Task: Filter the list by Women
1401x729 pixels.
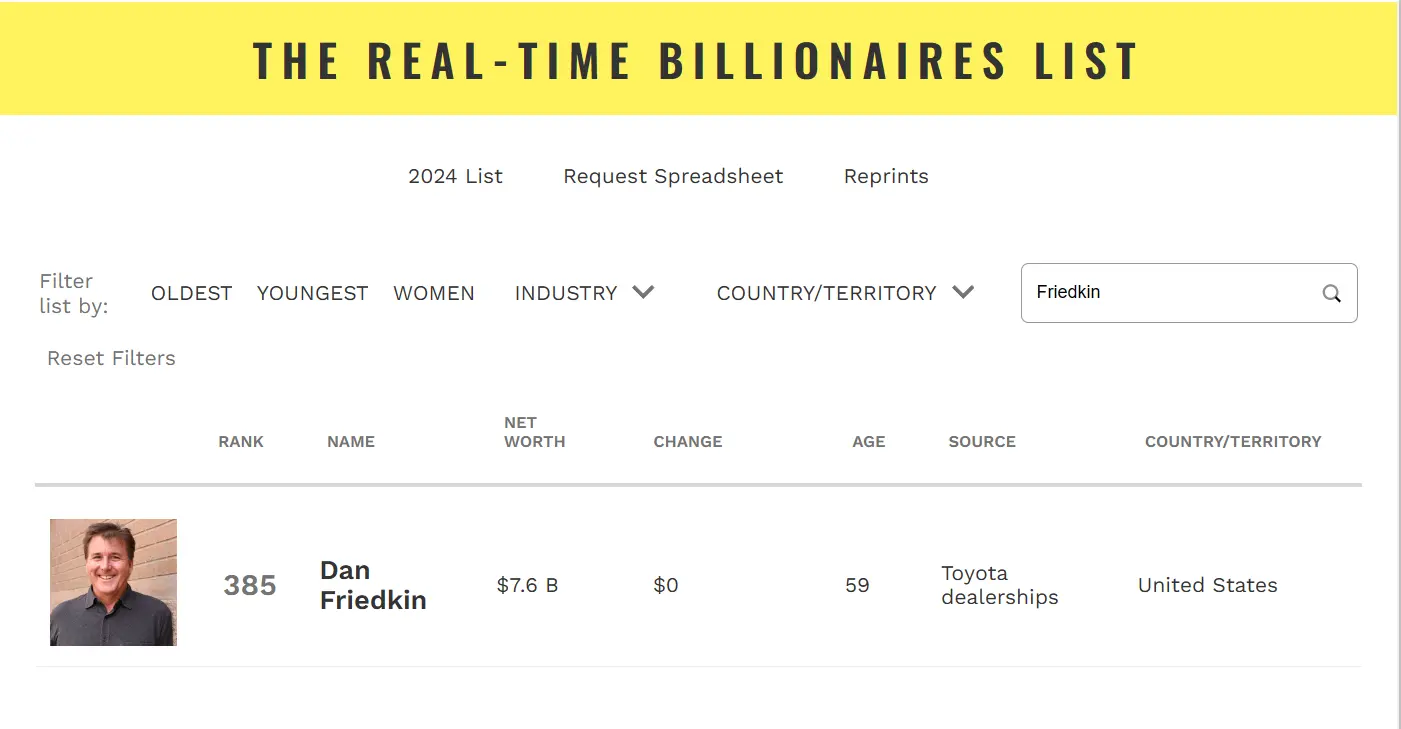Action: point(434,293)
